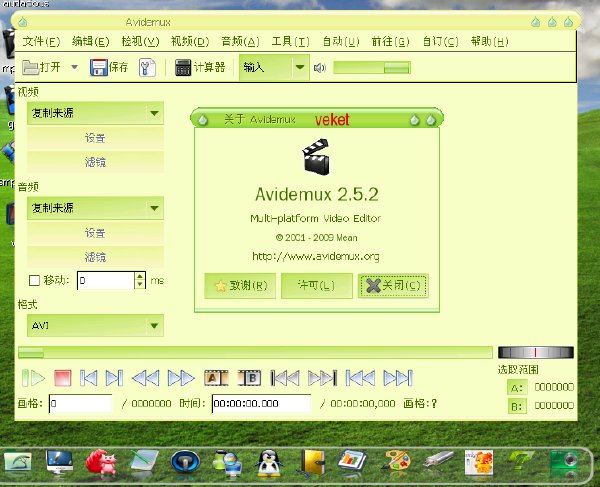Click 致谢(R) credits button in About dialog
The width and height of the screenshot is (600, 487).
pyautogui.click(x=240, y=285)
